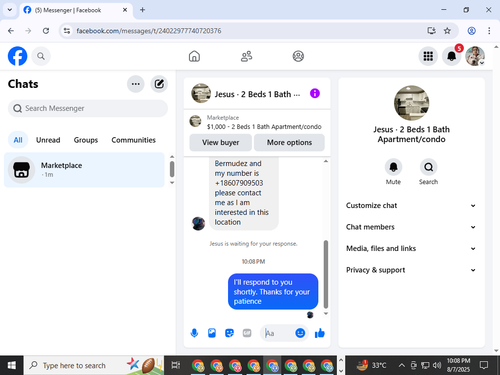Start a new message with compose icon
The image size is (500, 375).
pos(159,84)
